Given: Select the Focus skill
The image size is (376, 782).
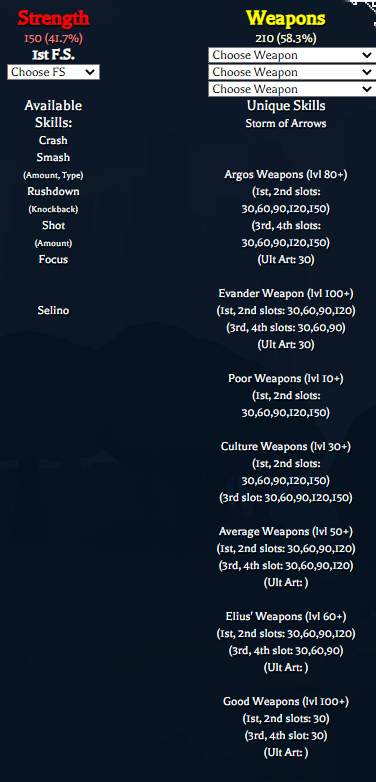Looking at the screenshot, I should [x=53, y=259].
